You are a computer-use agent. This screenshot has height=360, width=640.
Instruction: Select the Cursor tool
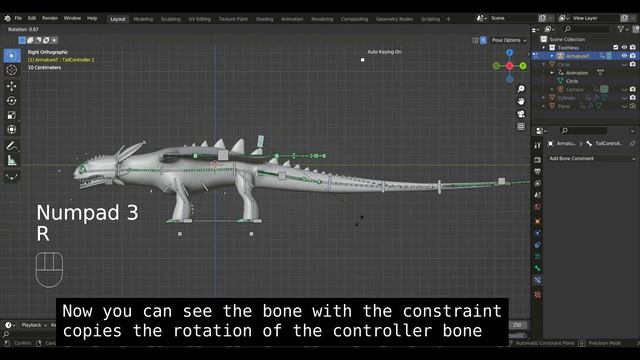[12, 70]
